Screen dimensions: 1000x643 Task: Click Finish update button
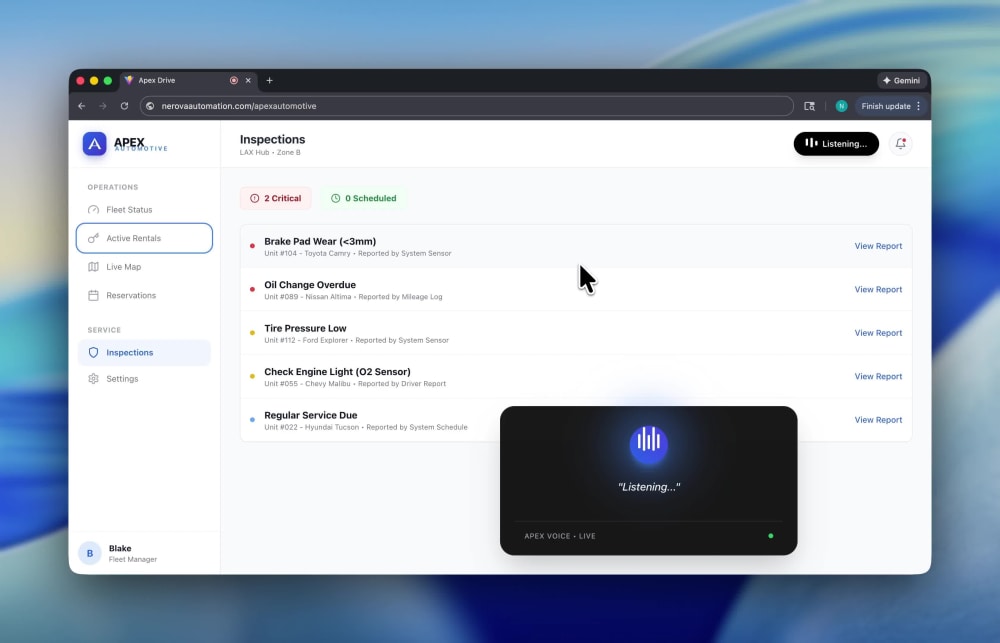[x=886, y=106]
